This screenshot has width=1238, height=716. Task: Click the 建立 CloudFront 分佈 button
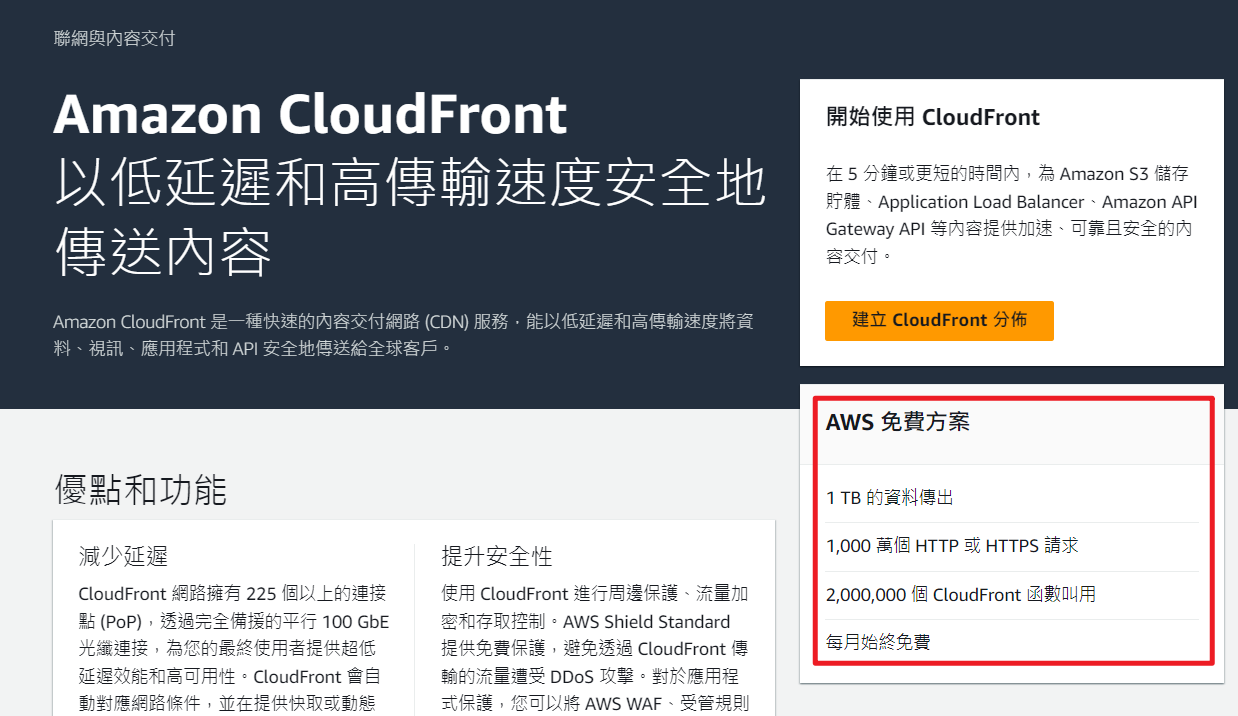939,321
